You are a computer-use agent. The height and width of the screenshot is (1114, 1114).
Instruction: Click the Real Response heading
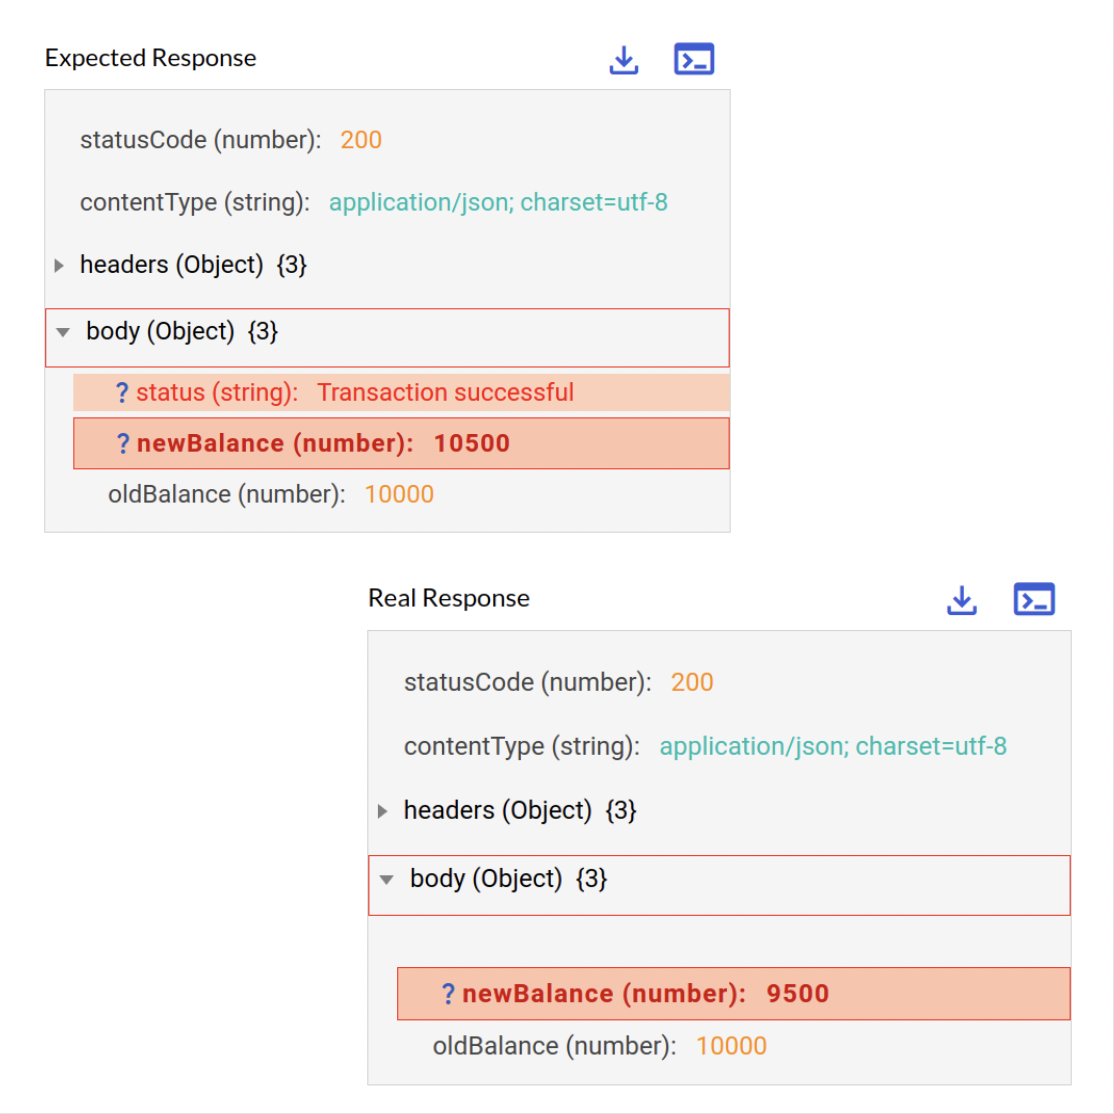[448, 598]
